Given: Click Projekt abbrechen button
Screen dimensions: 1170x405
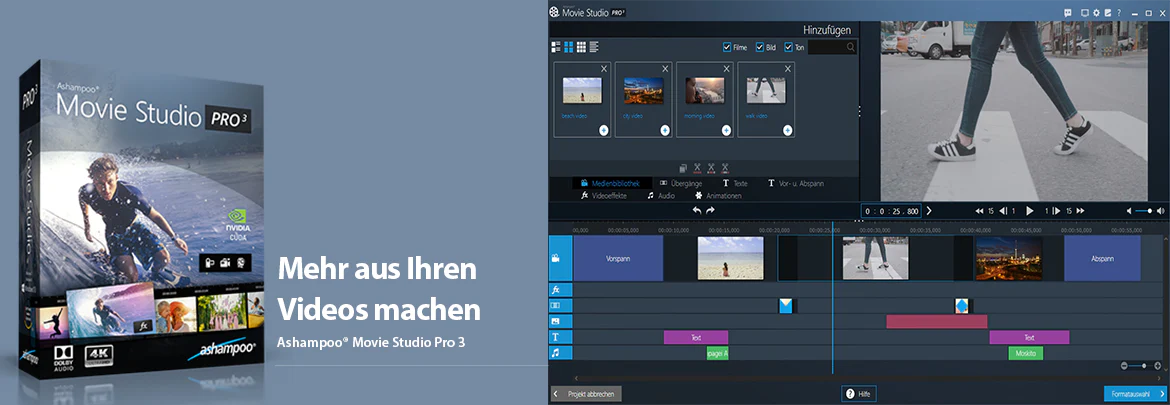Looking at the screenshot, I should (586, 393).
